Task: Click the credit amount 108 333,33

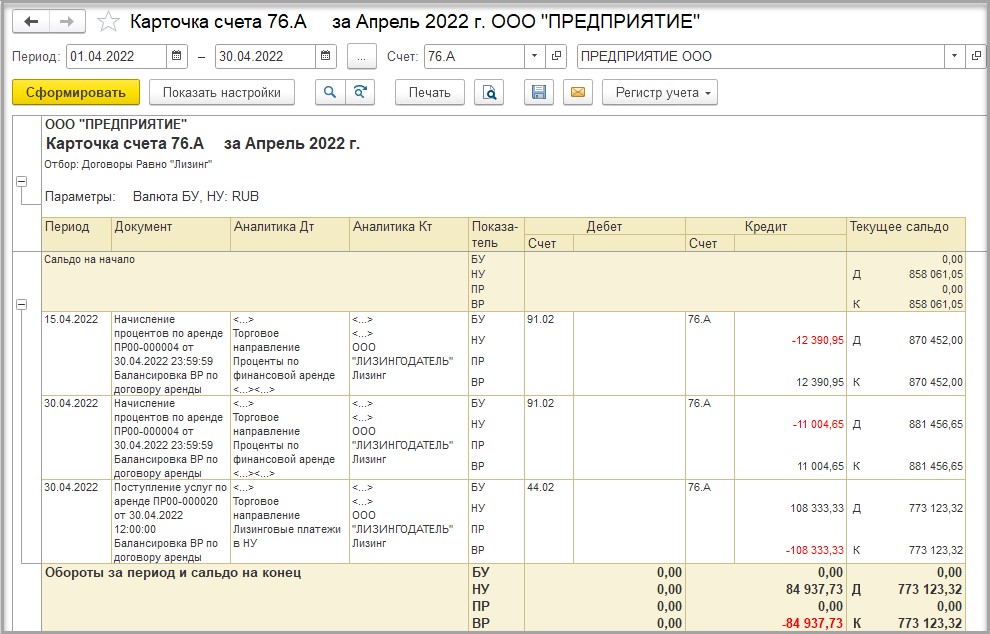Action: pos(817,508)
